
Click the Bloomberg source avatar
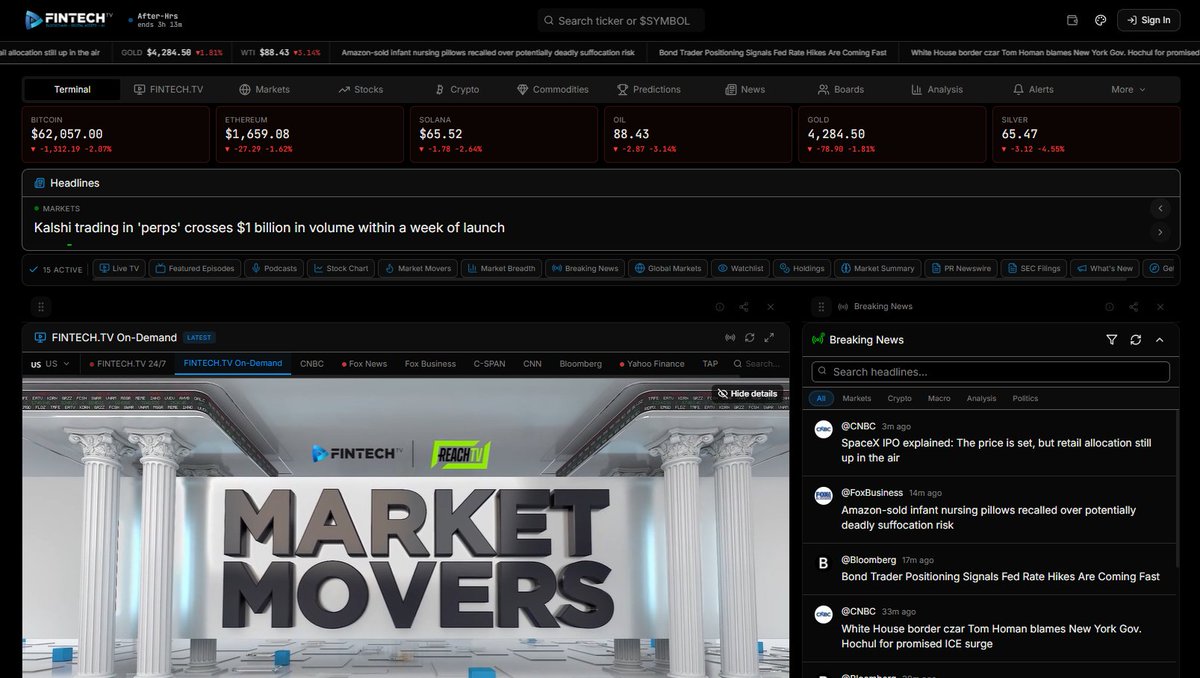click(823, 564)
